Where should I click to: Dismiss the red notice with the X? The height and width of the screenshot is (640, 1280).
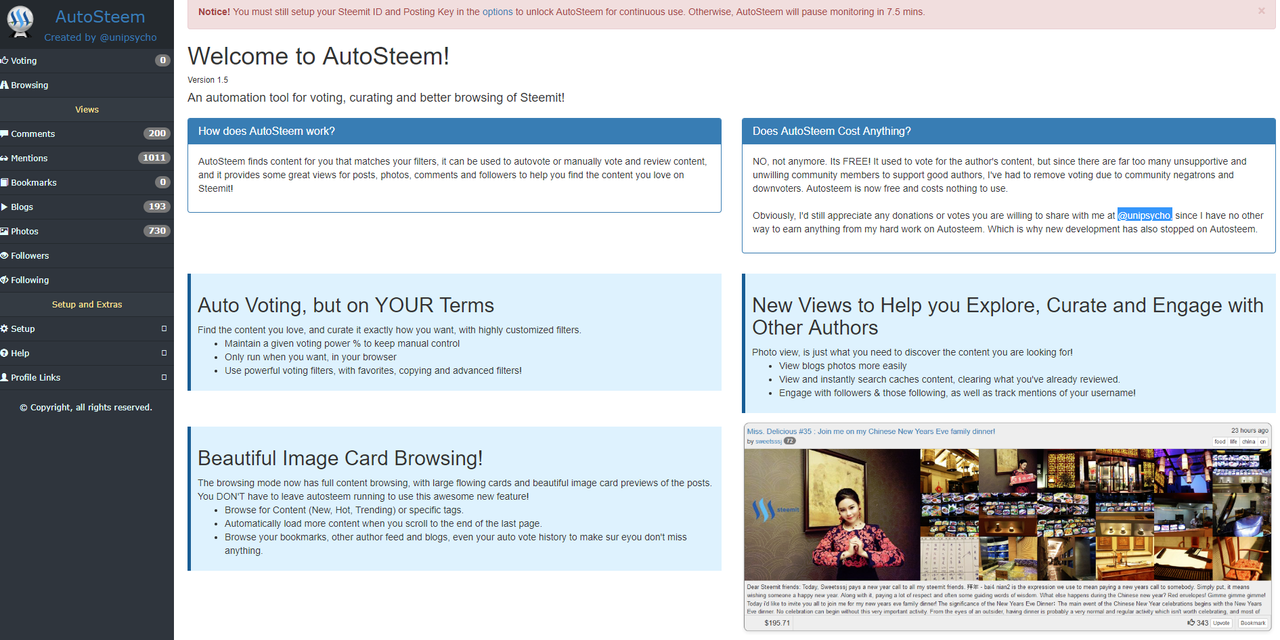[1264, 12]
